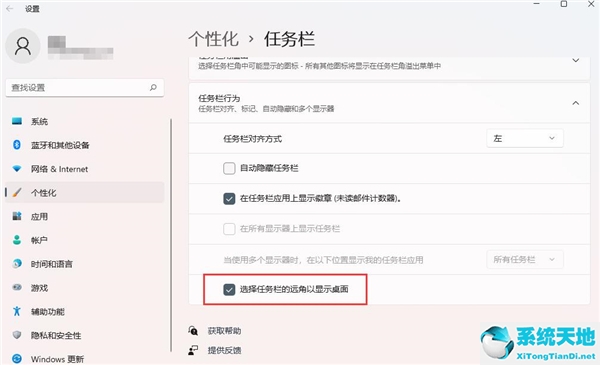This screenshot has height=365, width=600.
Task: Click the 提供反馈 feedback icon
Action: pos(193,350)
